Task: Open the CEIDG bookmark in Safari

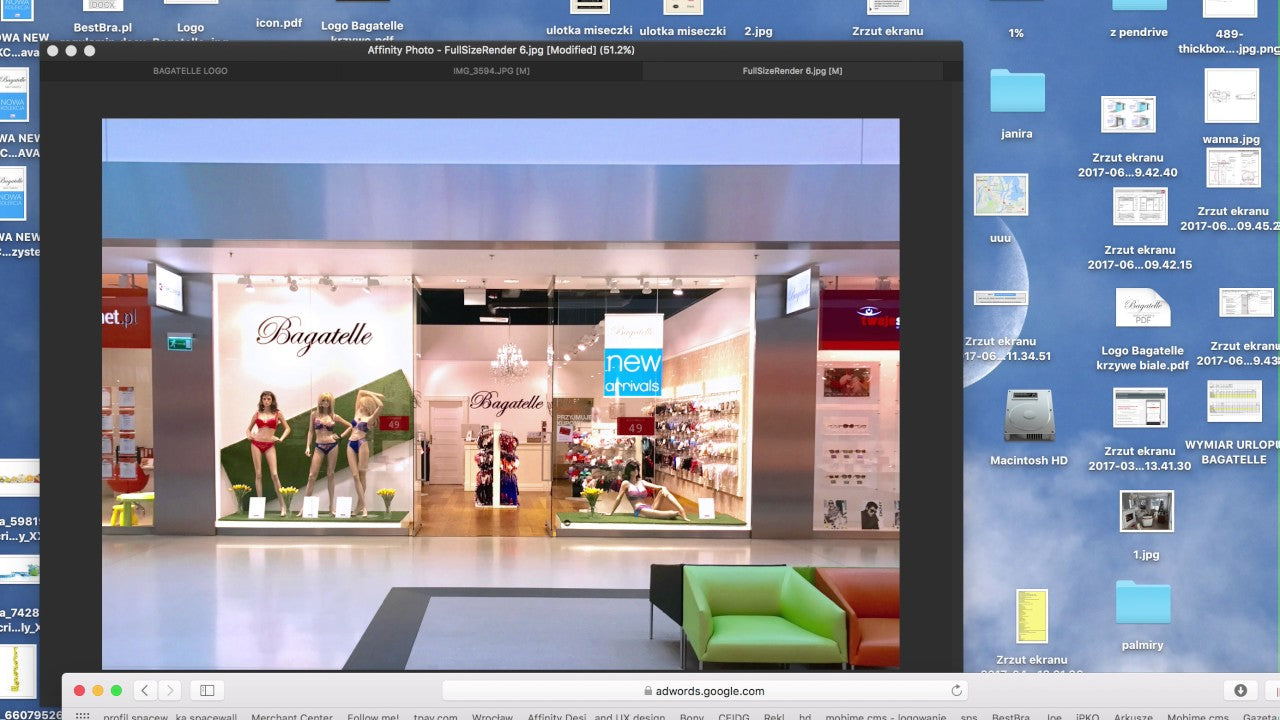Action: click(734, 716)
